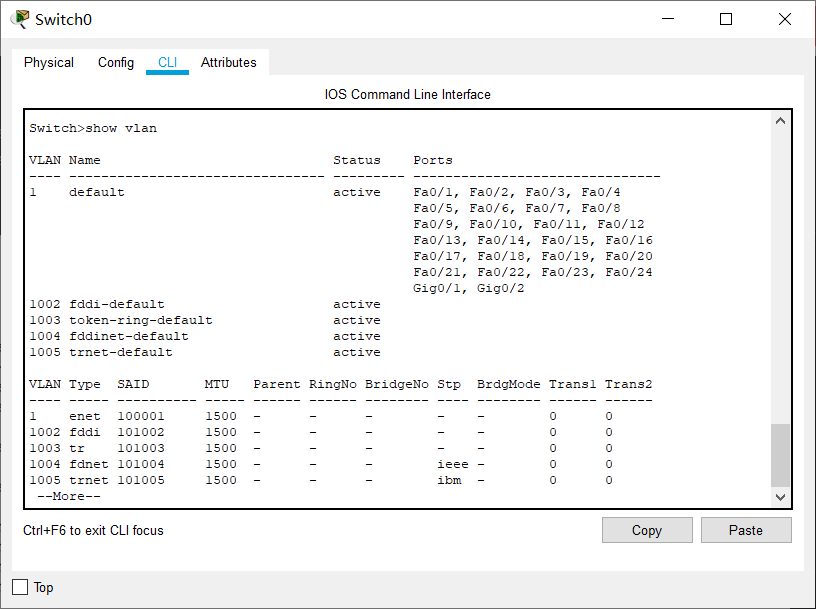Enable the Top checkbox
Image resolution: width=816 pixels, height=609 pixels.
tap(20, 587)
